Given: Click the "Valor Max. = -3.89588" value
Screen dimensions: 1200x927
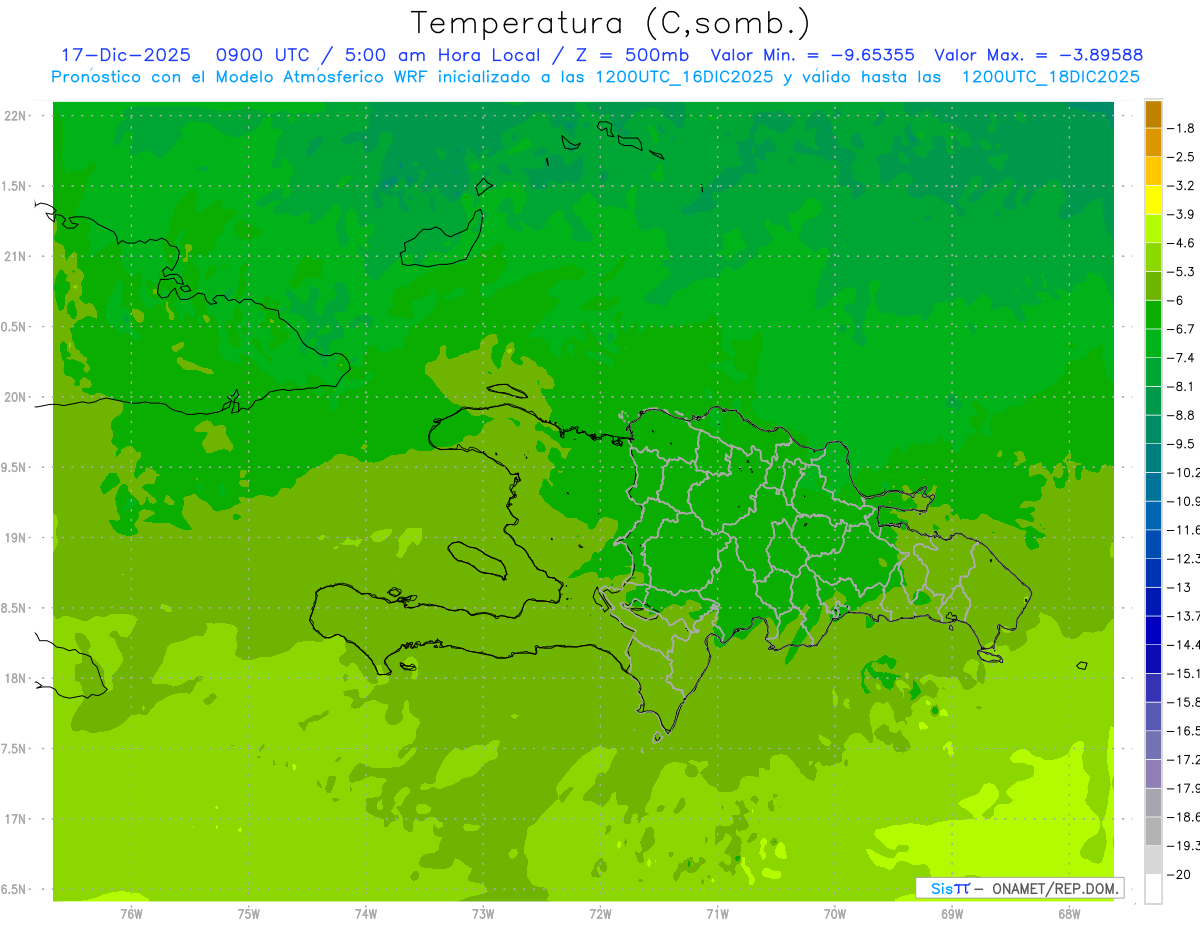Looking at the screenshot, I should 1038,55.
